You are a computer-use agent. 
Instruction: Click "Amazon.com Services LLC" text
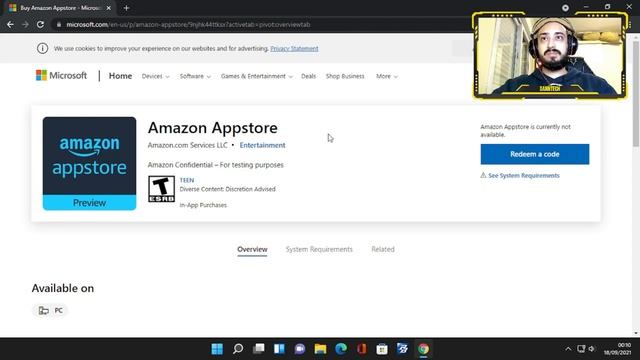click(188, 145)
